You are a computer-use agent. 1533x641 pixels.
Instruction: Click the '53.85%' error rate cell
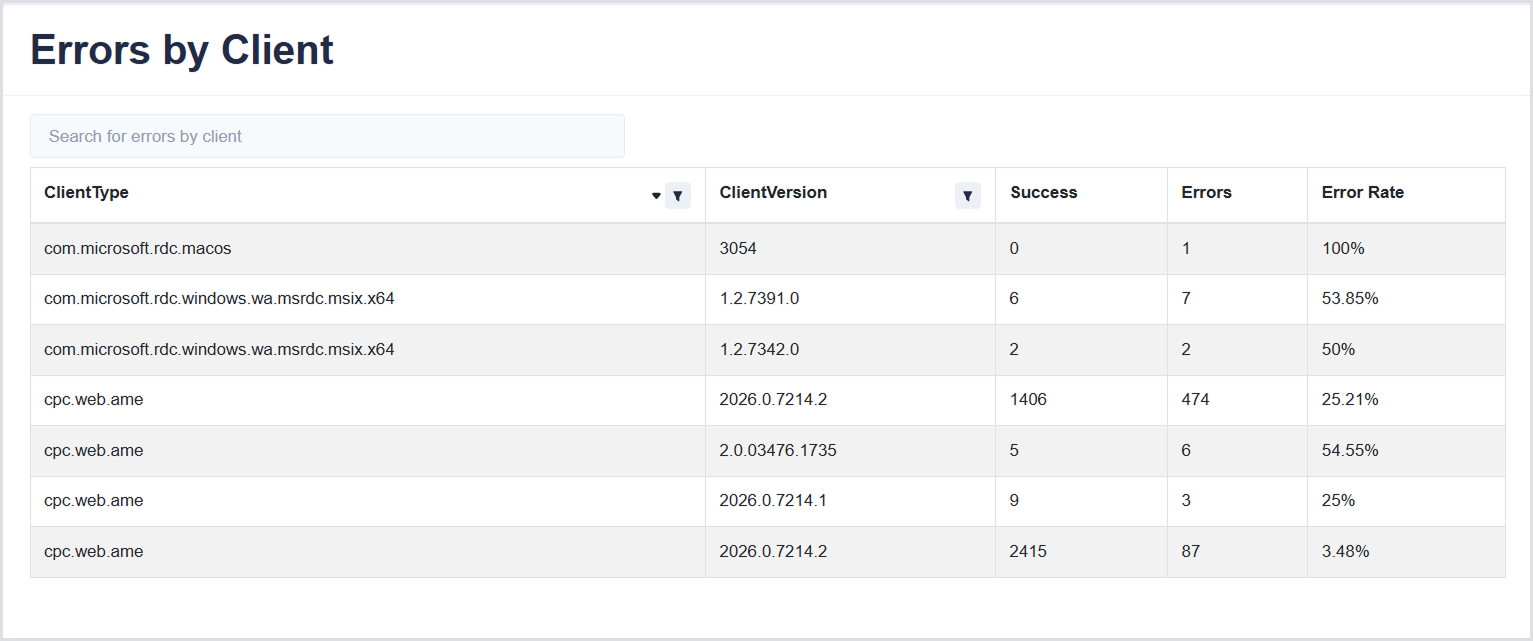click(x=1406, y=299)
